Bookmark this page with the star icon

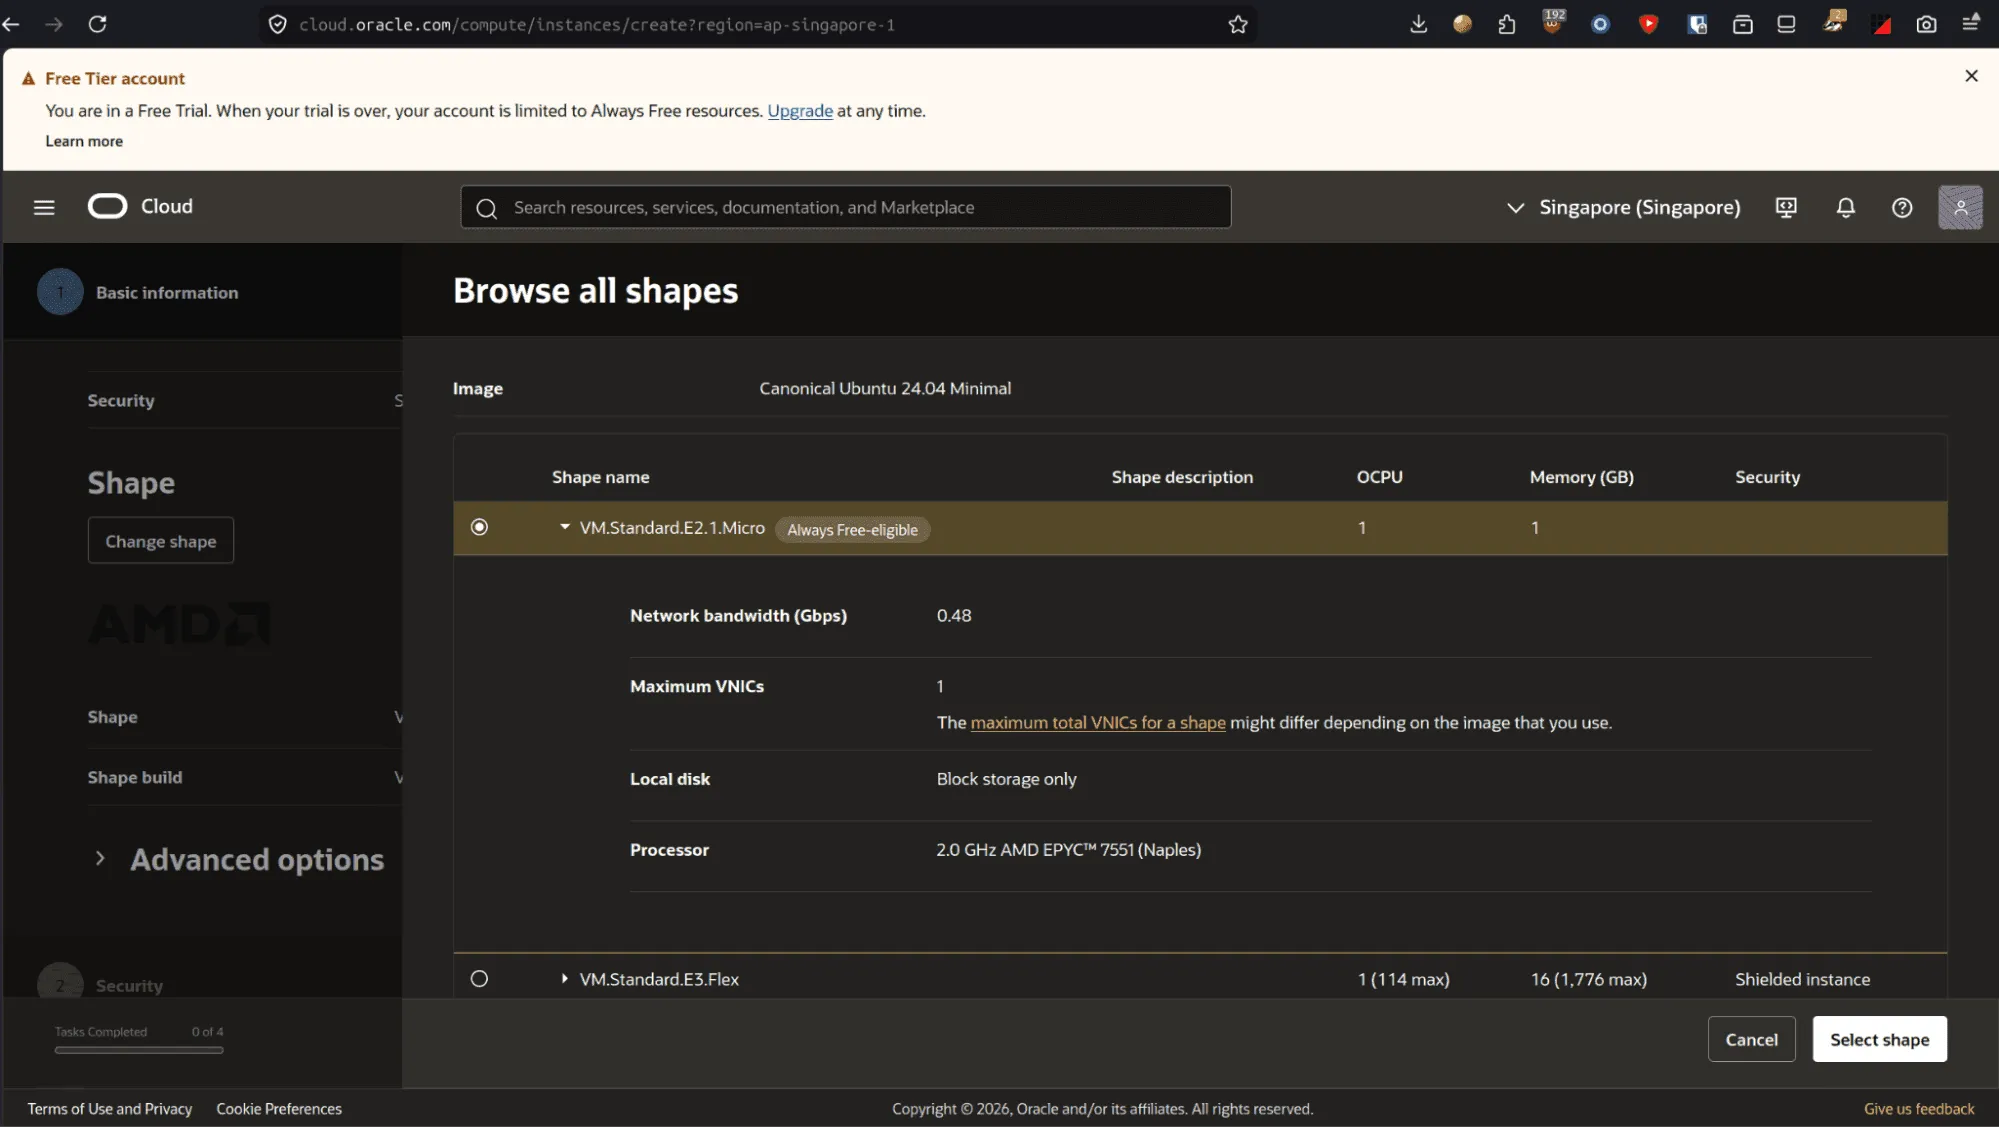point(1238,24)
